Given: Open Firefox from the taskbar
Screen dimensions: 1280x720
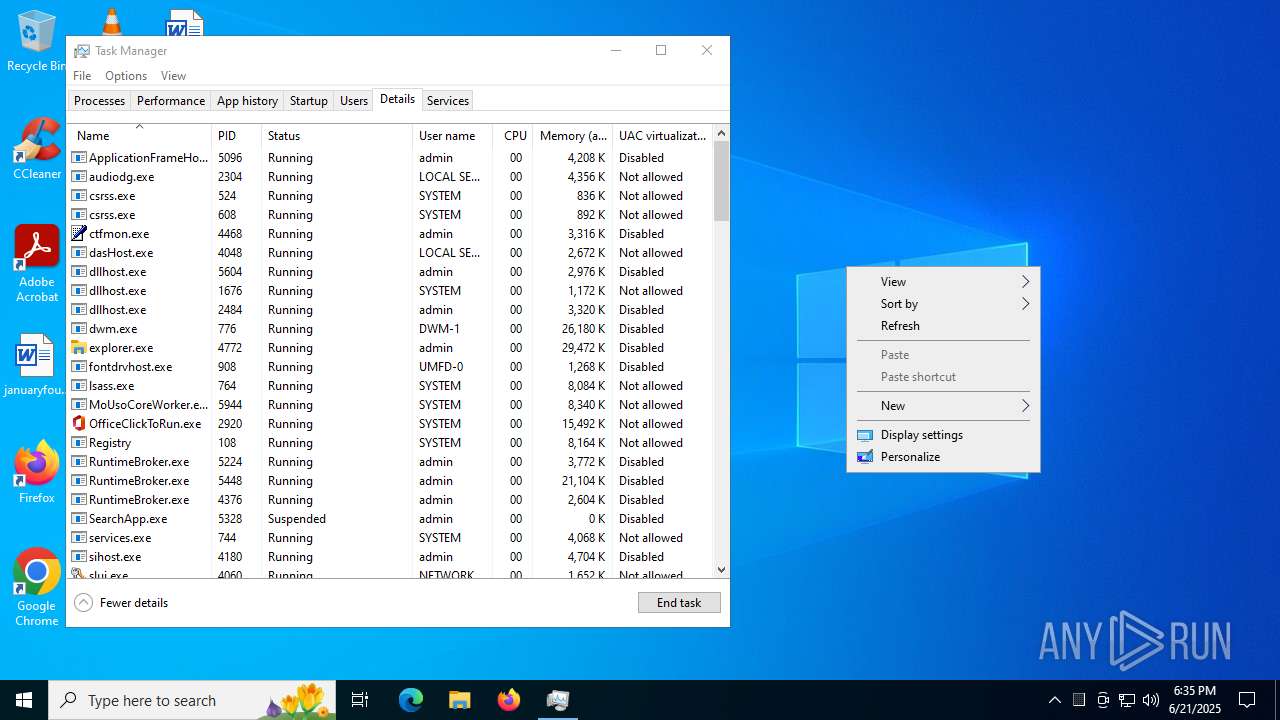Looking at the screenshot, I should click(x=508, y=700).
